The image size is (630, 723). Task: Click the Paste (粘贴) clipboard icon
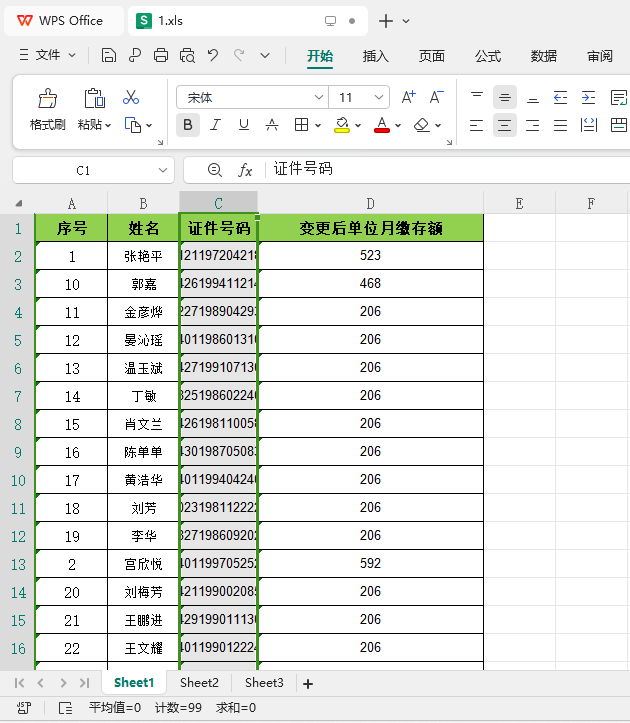click(95, 98)
